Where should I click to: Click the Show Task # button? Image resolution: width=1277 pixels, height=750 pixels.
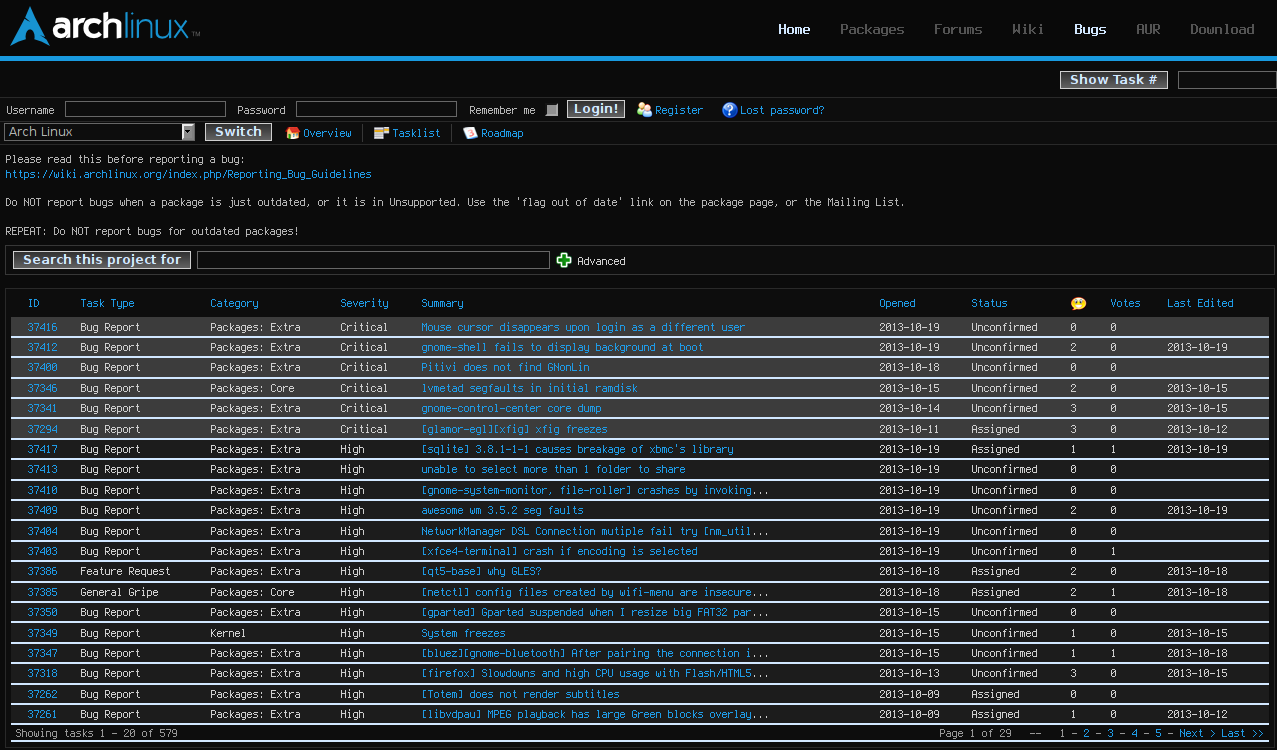click(1113, 79)
